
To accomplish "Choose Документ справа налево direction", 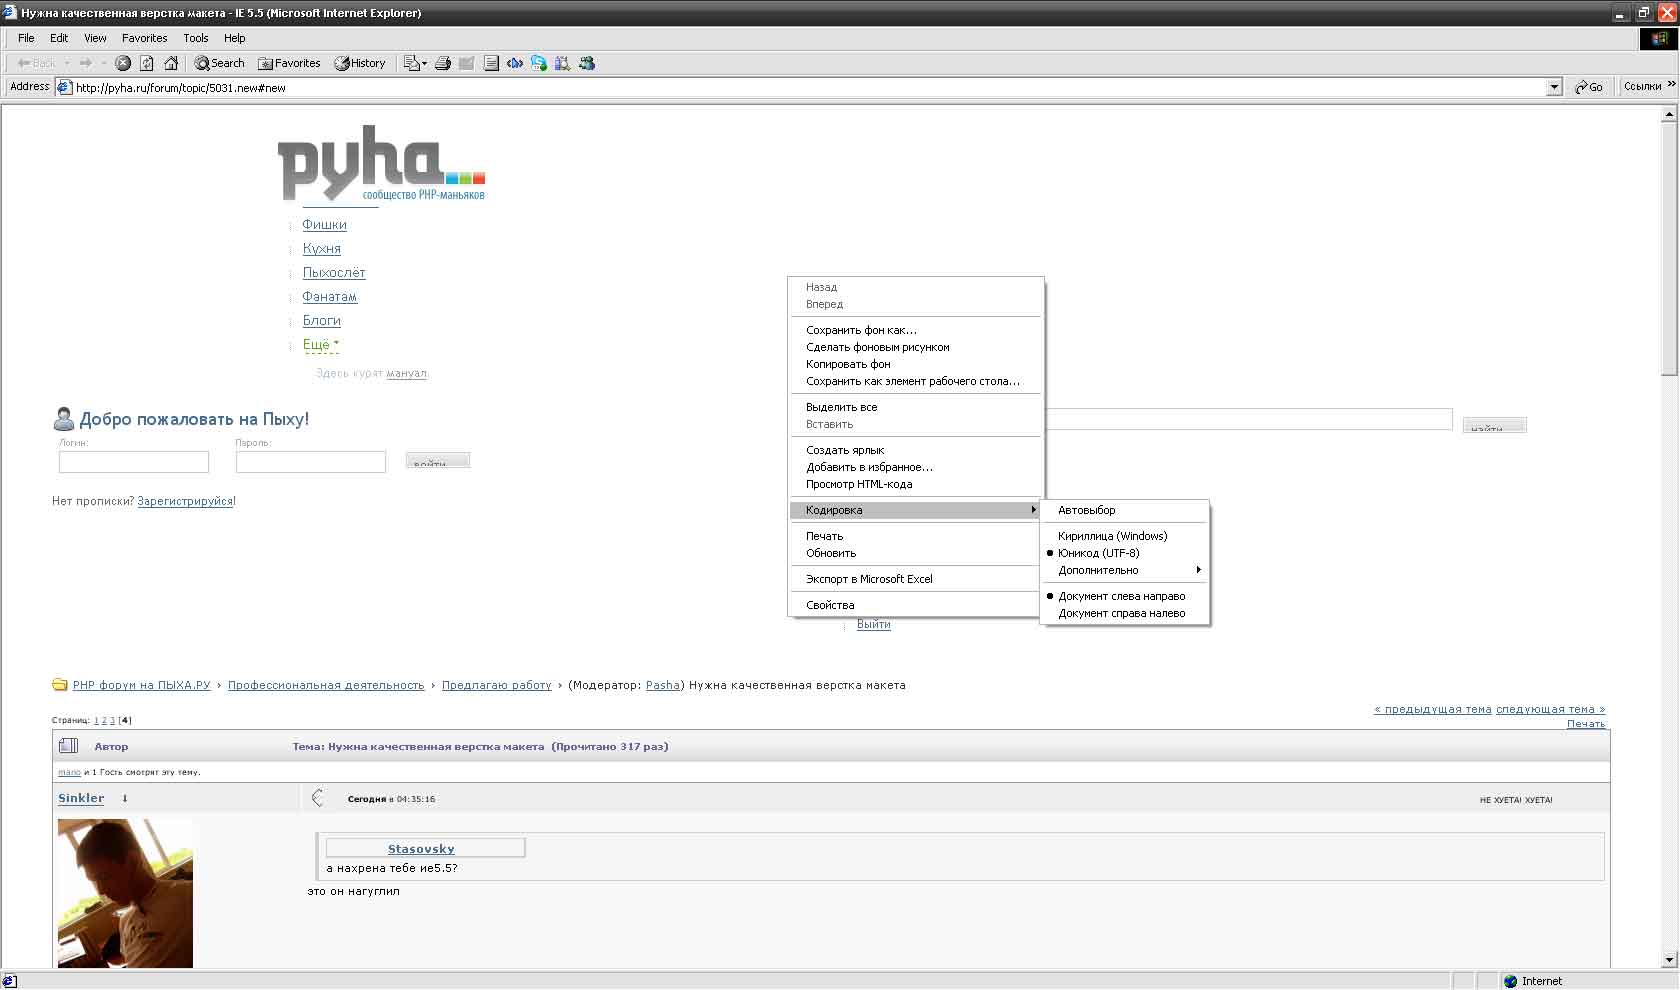I will [1121, 614].
